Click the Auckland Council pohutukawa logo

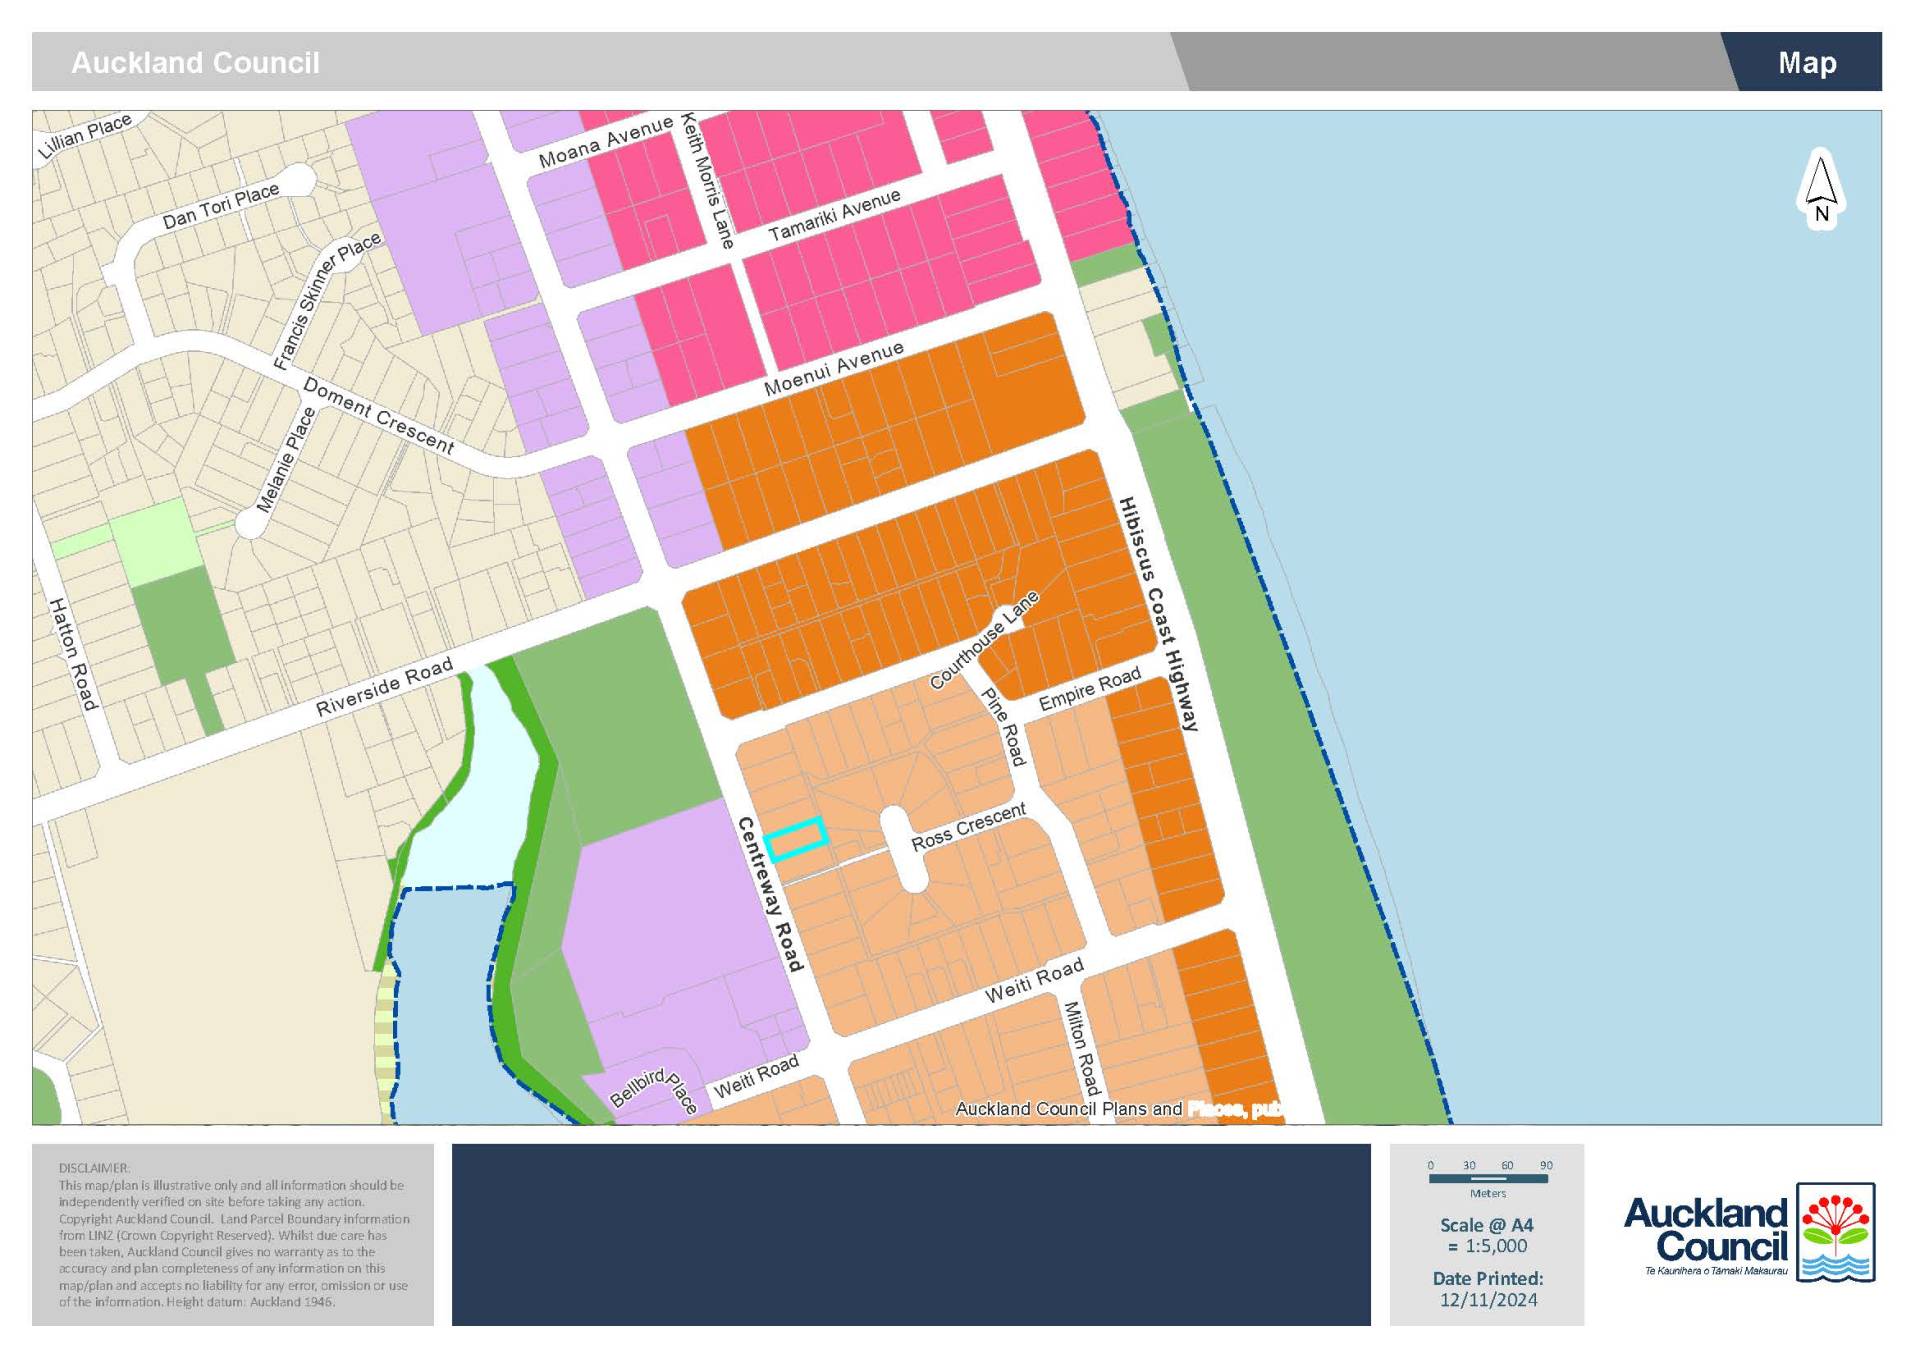(x=1835, y=1231)
